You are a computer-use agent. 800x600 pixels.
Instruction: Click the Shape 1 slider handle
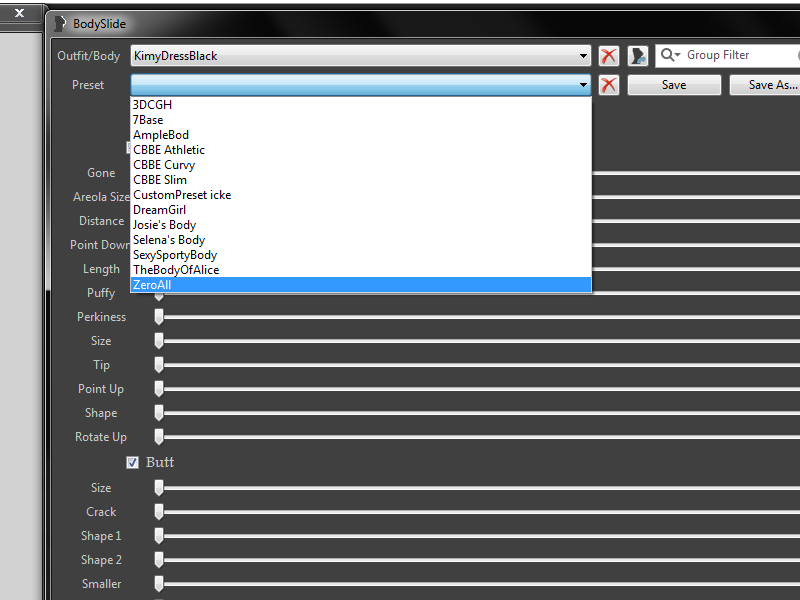click(159, 536)
